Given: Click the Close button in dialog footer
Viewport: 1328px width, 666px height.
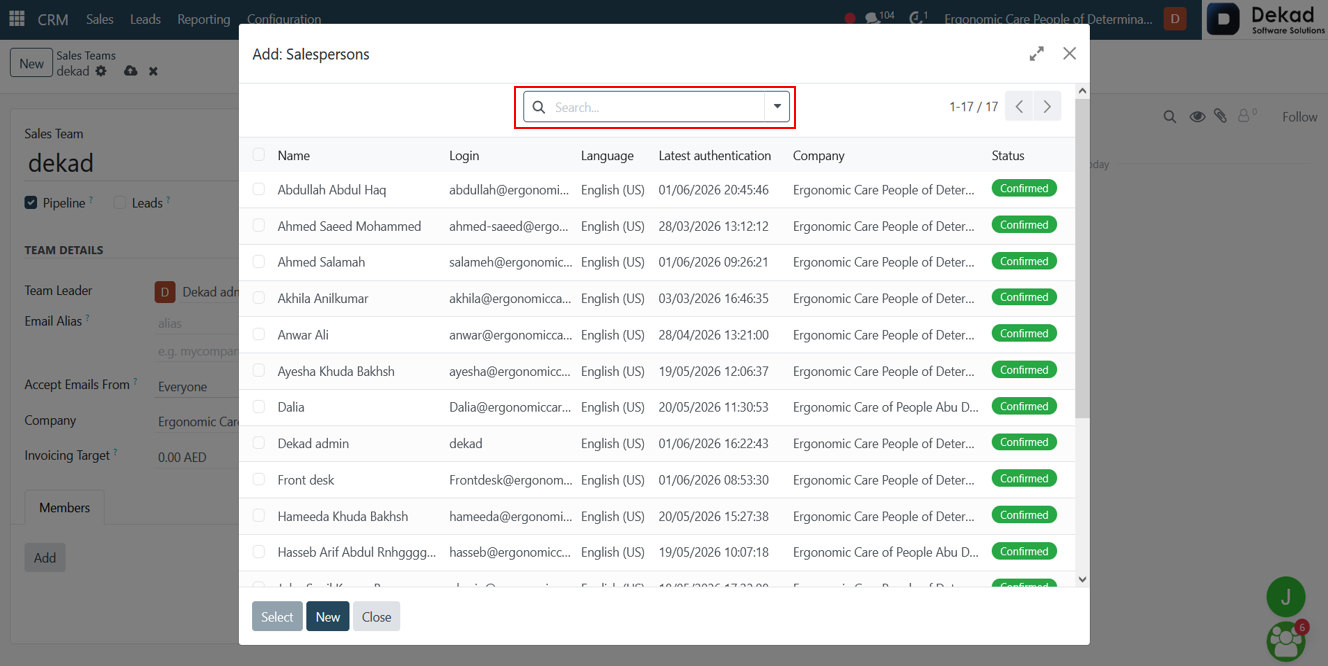Looking at the screenshot, I should pyautogui.click(x=376, y=617).
